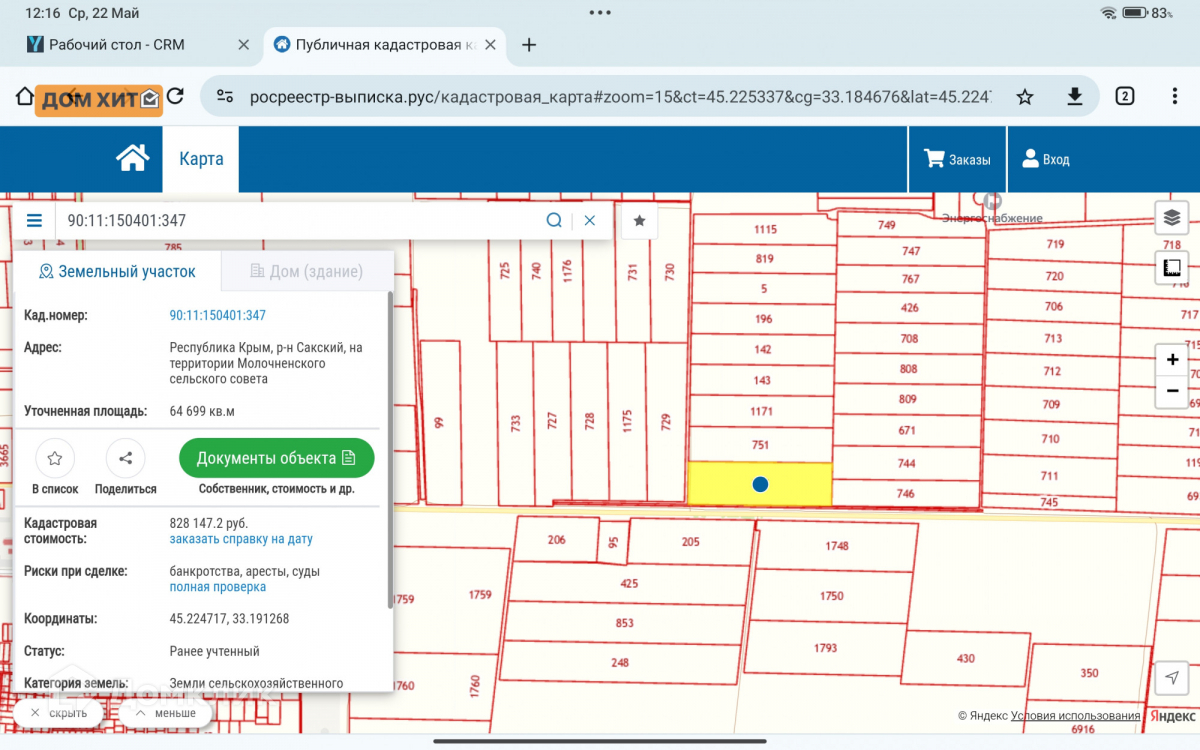Zoom out the map with minus button
This screenshot has width=1200, height=750.
(1172, 392)
